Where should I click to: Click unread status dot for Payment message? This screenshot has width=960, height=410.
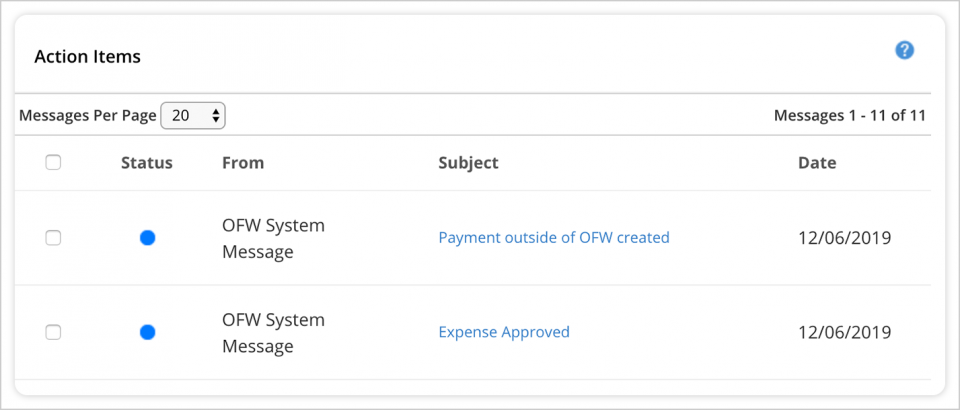pos(147,238)
